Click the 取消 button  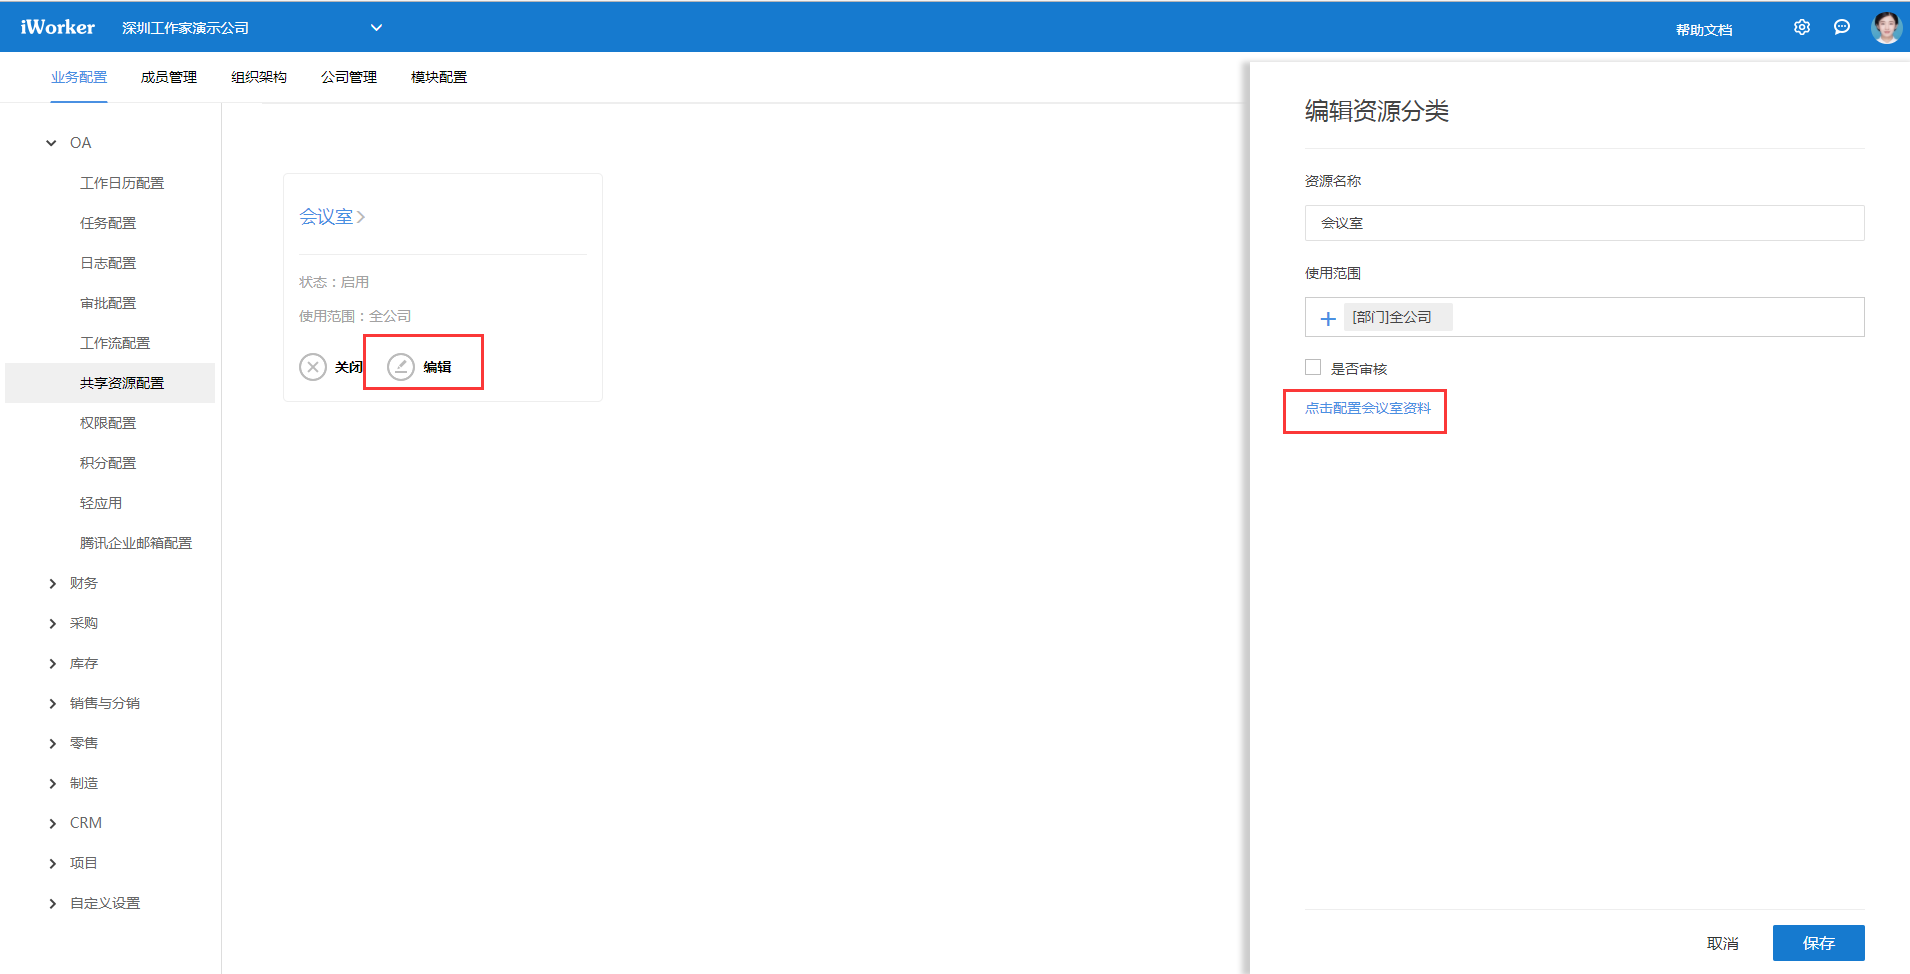click(1722, 943)
